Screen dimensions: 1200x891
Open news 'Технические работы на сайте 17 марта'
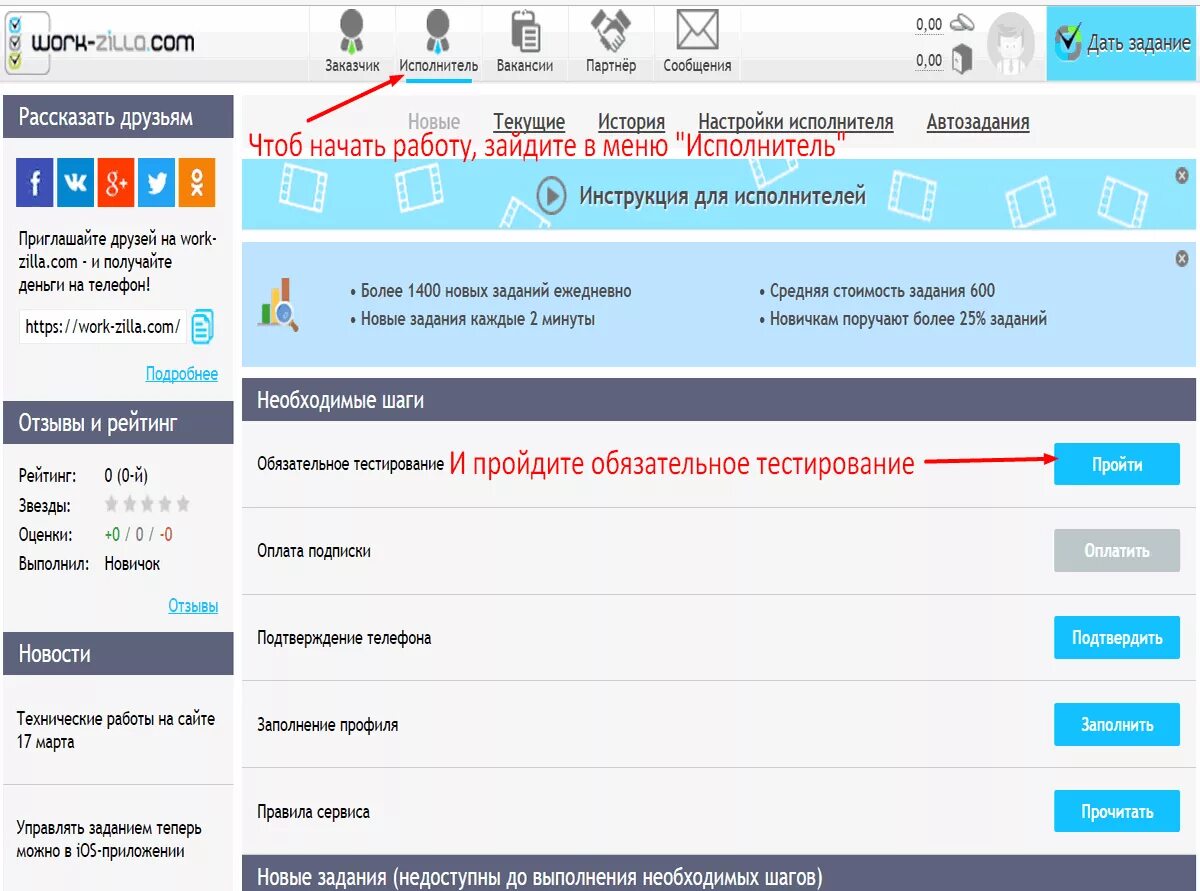pos(116,730)
